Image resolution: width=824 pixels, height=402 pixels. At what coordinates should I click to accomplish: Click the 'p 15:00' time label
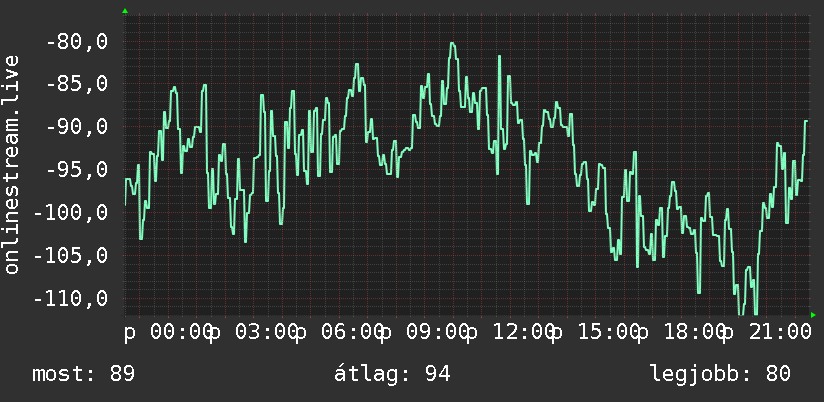[597, 333]
